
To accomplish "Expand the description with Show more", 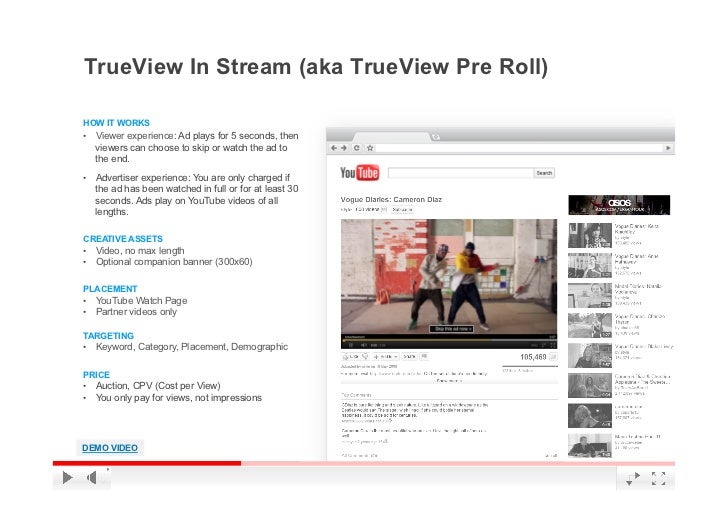I will point(449,380).
